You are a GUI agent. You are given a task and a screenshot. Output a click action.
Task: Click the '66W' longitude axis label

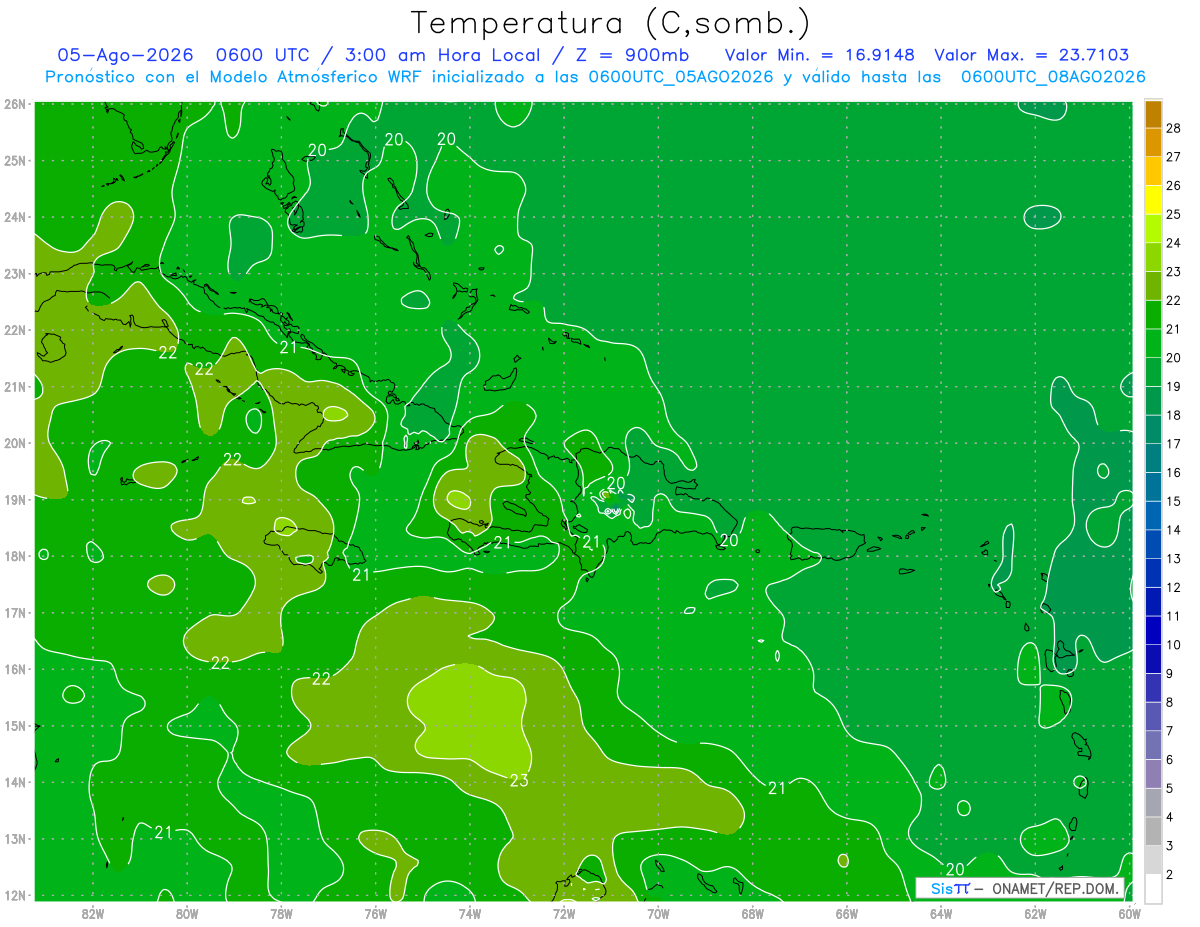click(846, 912)
